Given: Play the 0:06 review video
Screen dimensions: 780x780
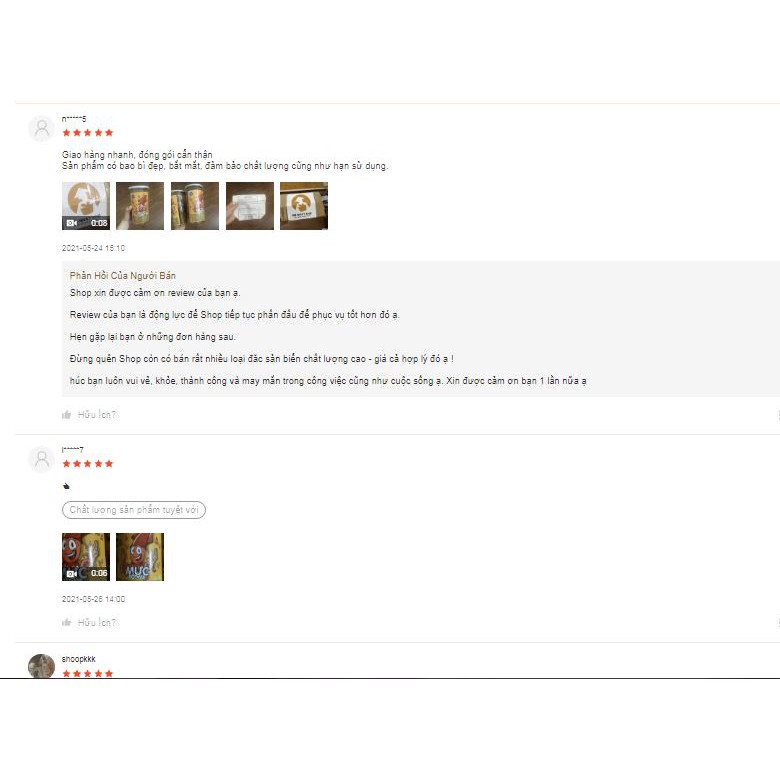Looking at the screenshot, I should click(x=86, y=557).
